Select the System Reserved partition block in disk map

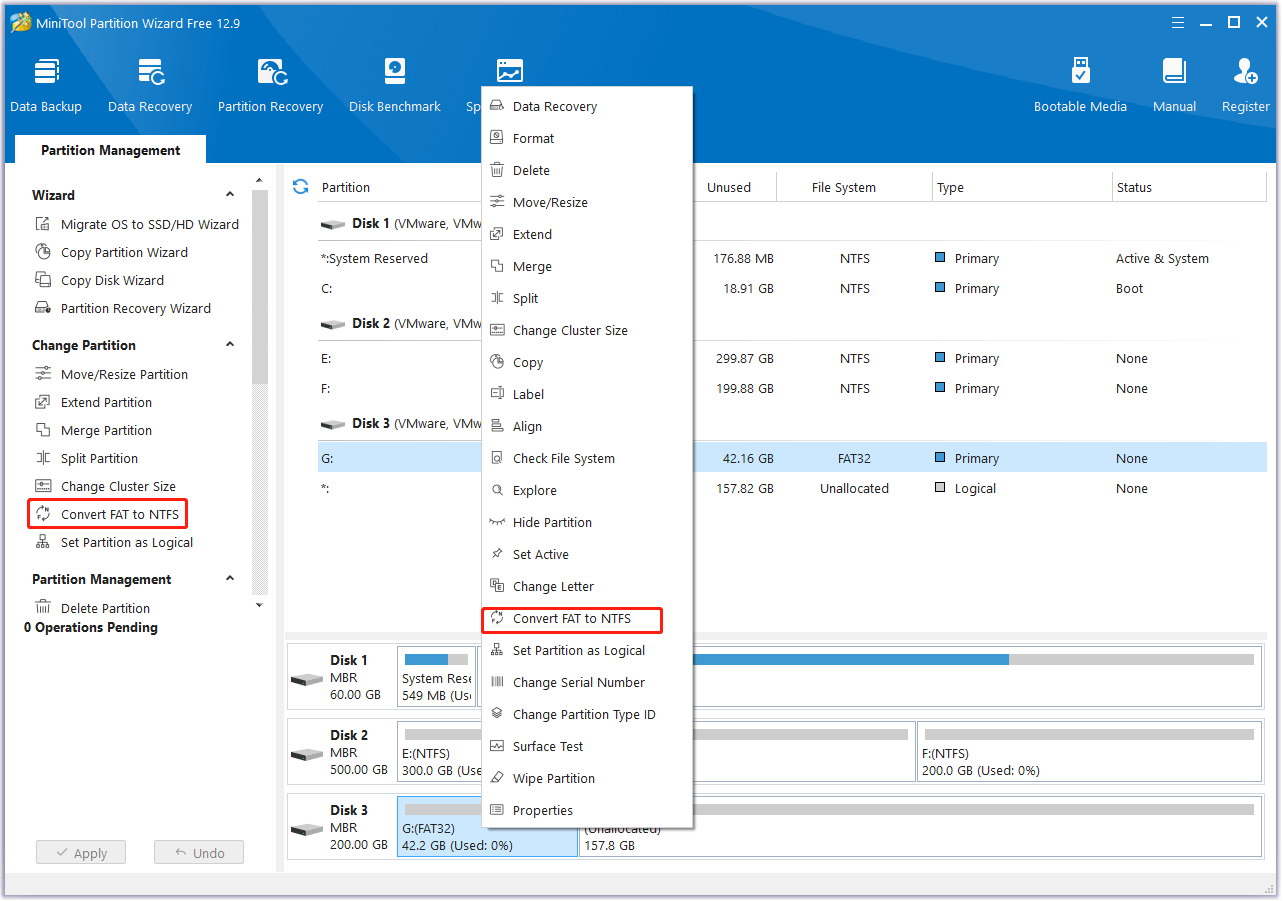(436, 676)
